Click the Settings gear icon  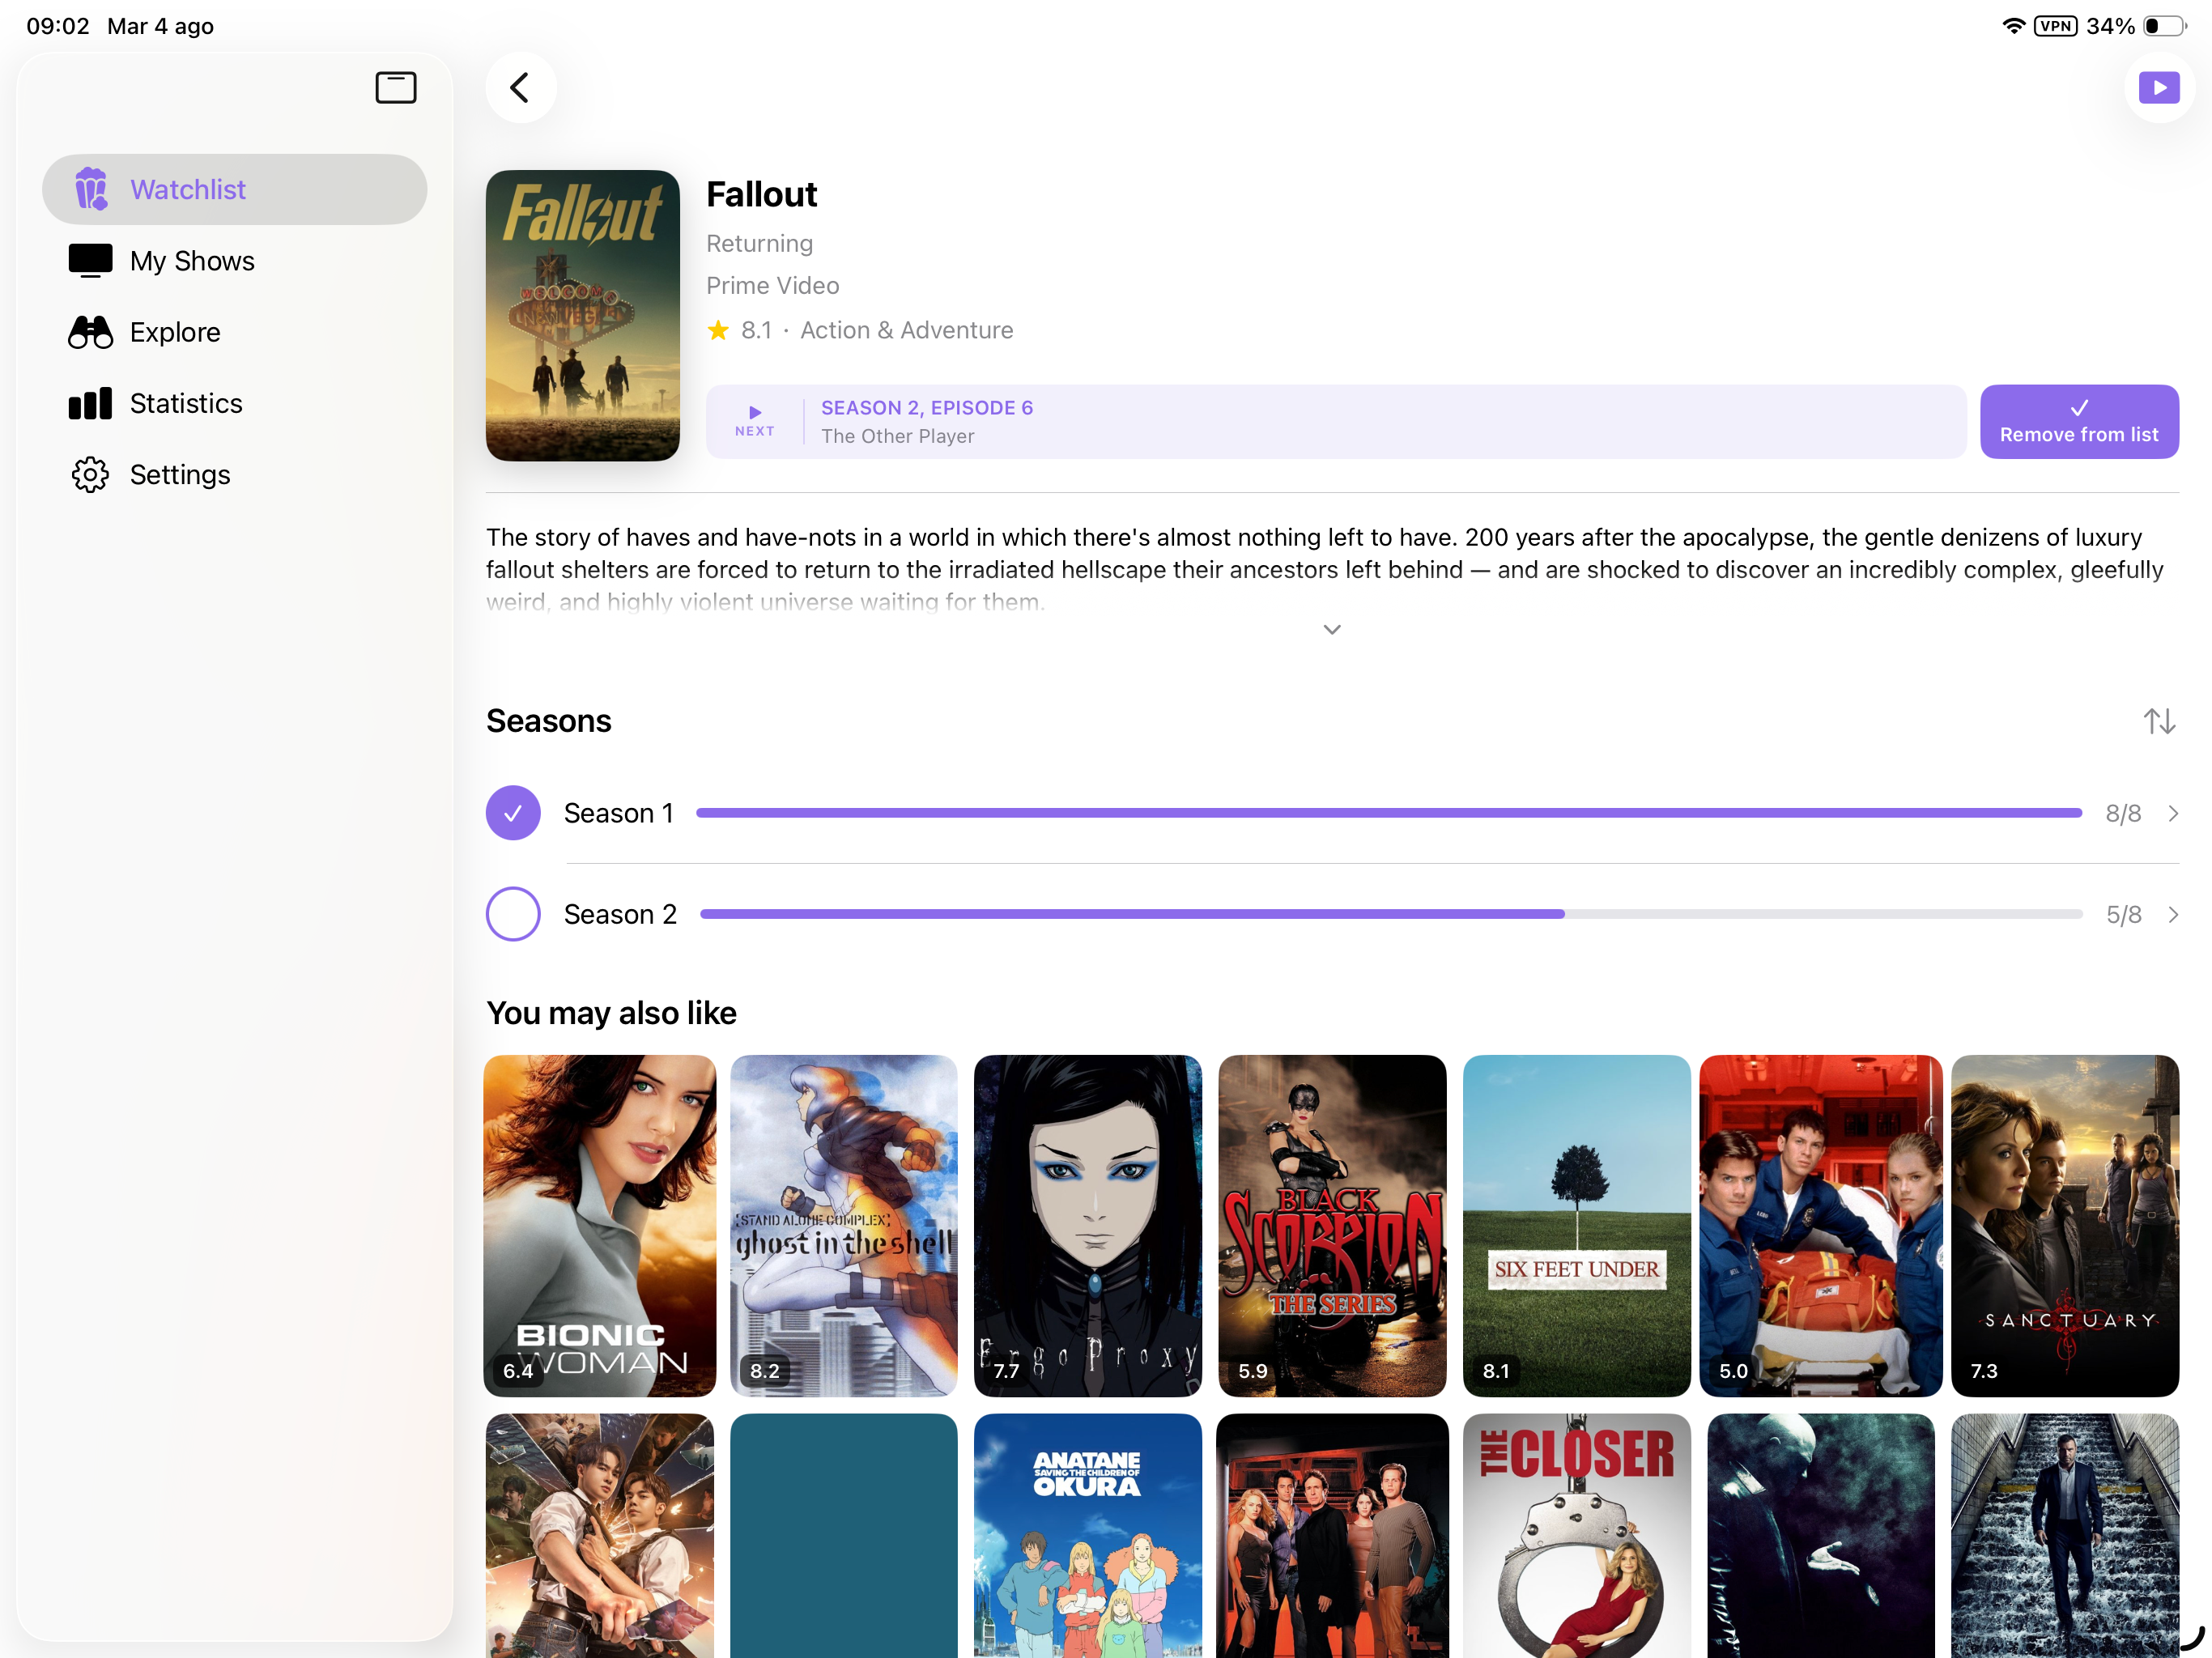click(x=91, y=474)
